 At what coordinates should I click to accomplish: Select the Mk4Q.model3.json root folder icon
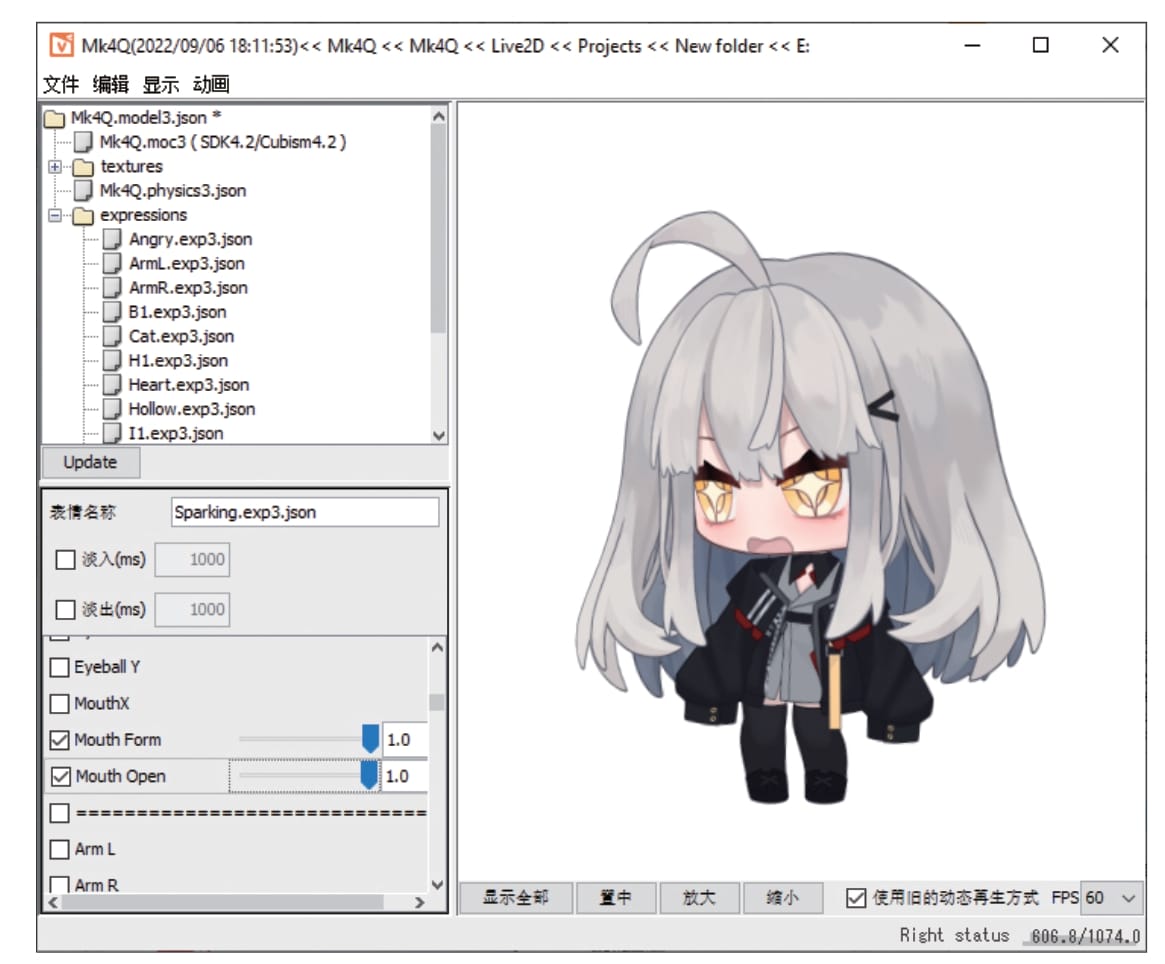(x=55, y=118)
